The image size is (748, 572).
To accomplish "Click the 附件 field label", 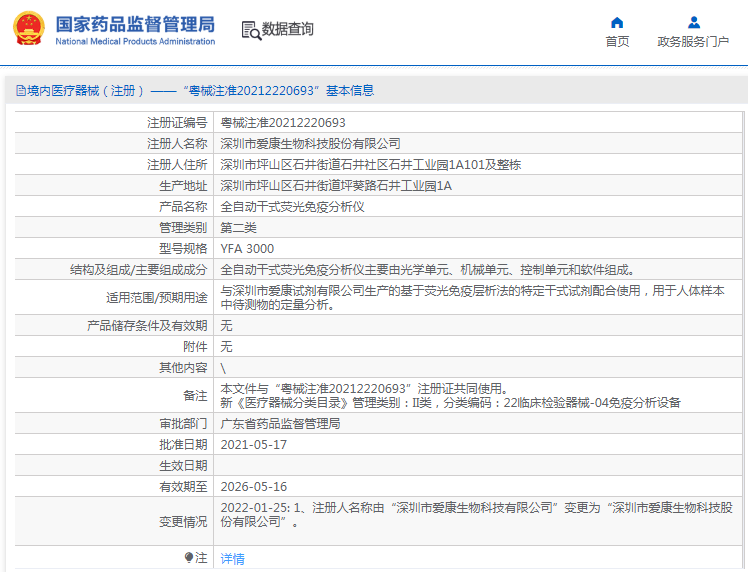I will (x=195, y=346).
